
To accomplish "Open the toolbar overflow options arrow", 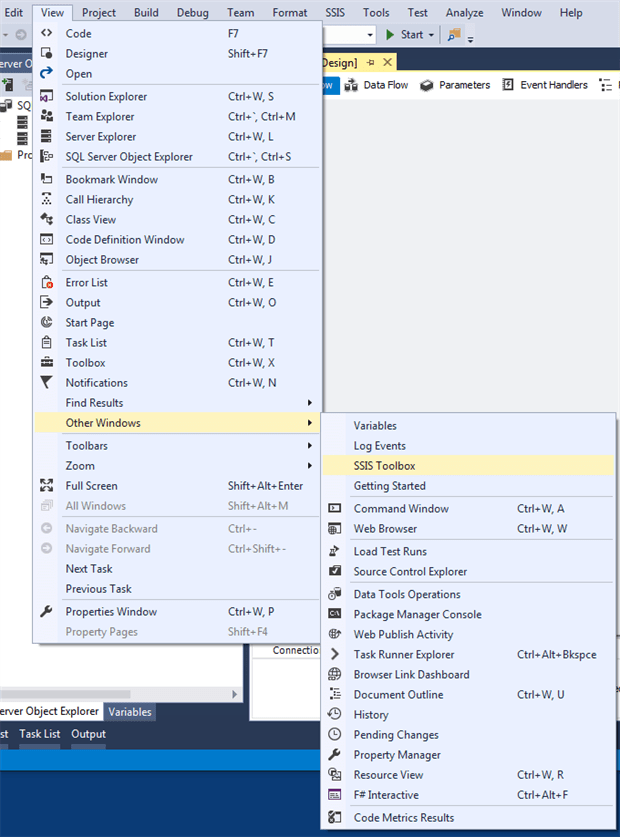I will click(470, 38).
